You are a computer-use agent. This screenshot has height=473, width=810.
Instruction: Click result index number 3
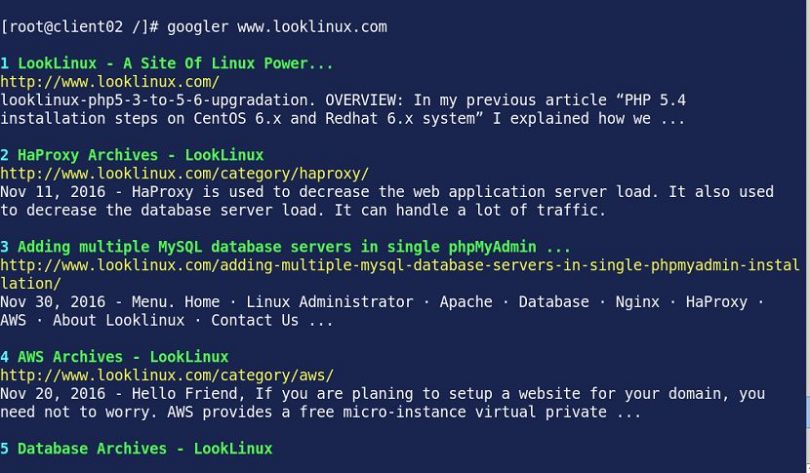5,247
